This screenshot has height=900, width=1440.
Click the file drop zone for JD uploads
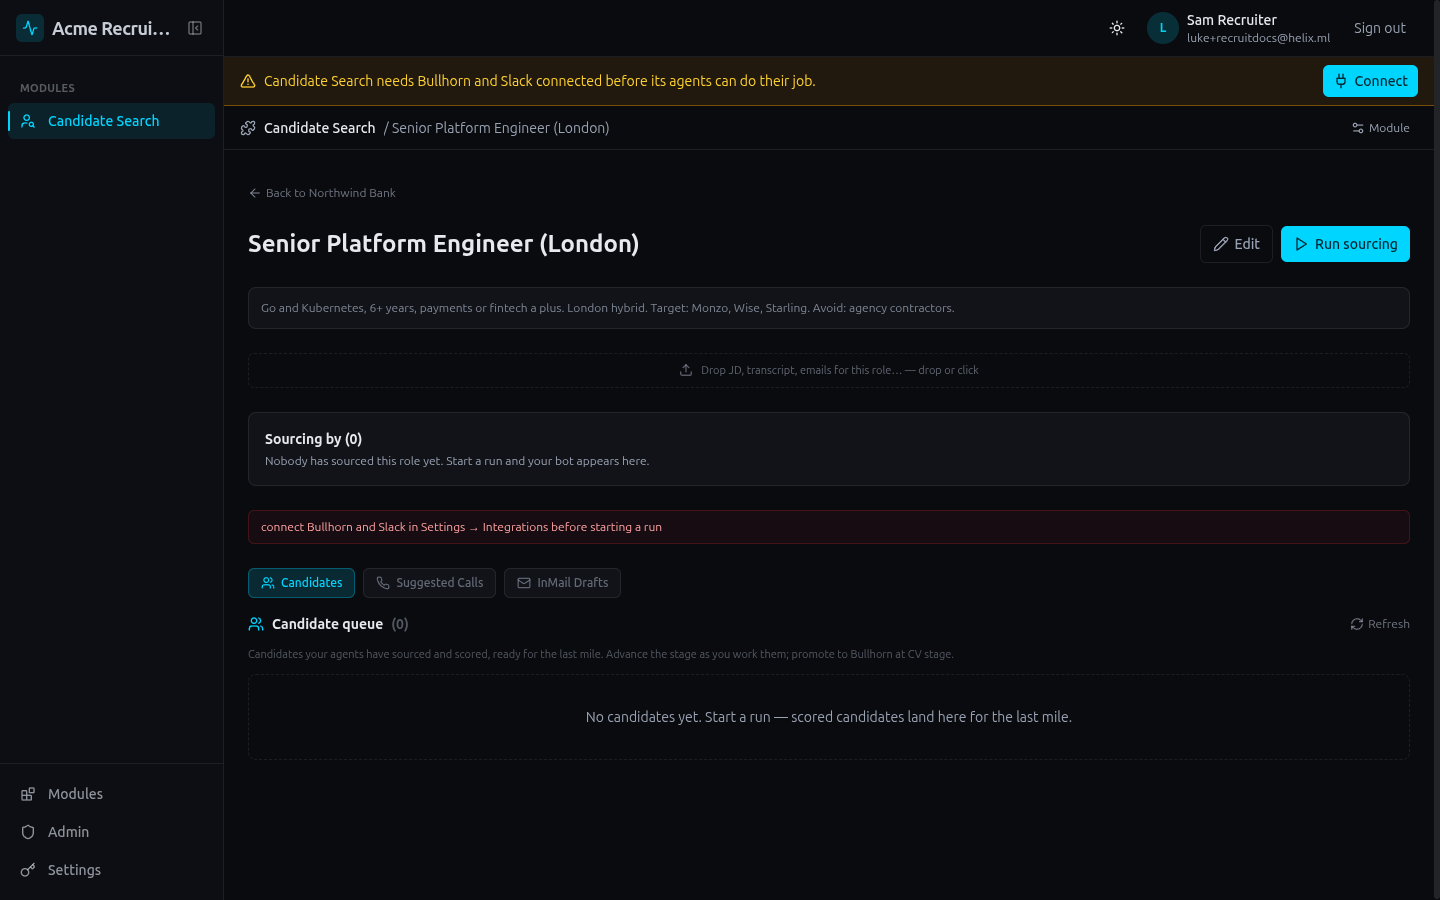pos(829,370)
